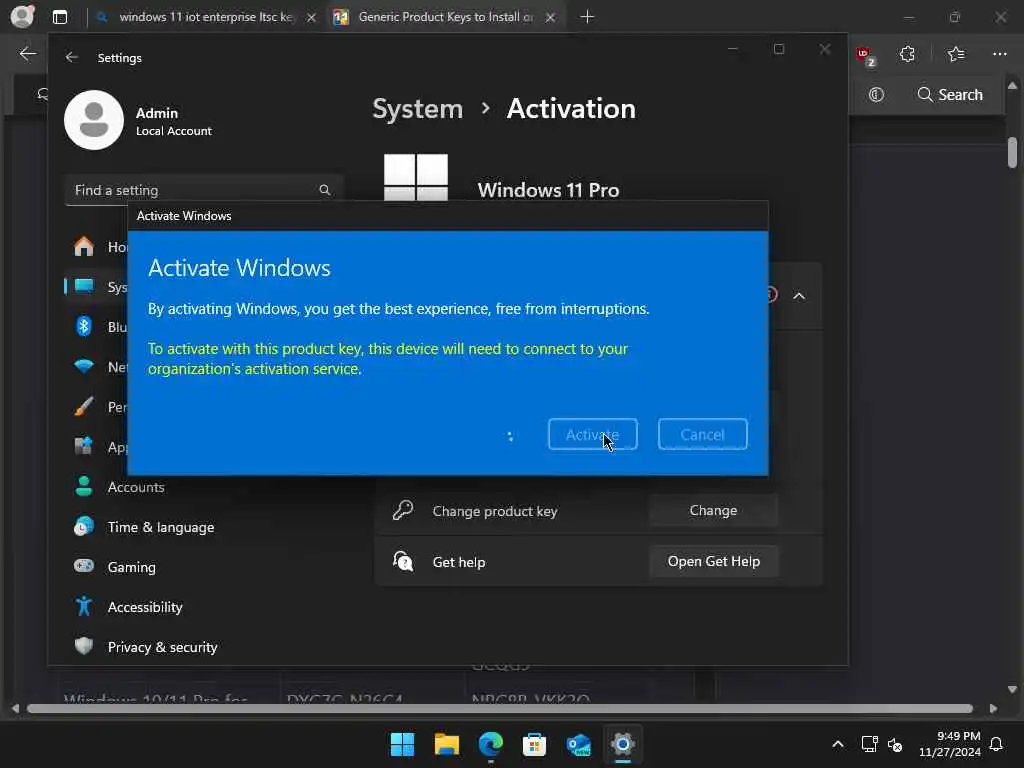Viewport: 1024px width, 768px height.
Task: Click horizontal scrollbar right arrow
Action: click(x=993, y=709)
